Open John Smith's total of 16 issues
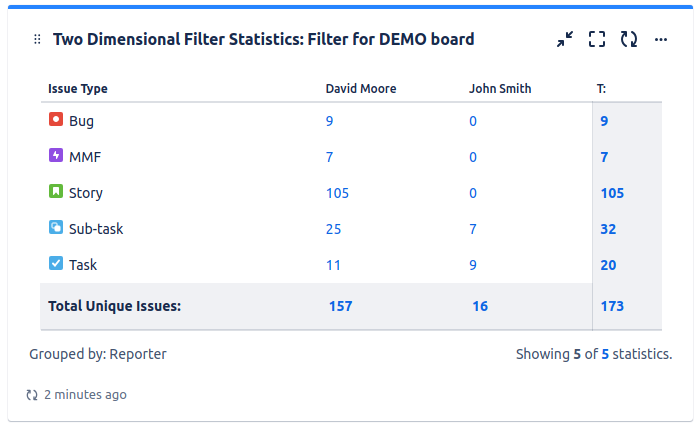 point(480,306)
